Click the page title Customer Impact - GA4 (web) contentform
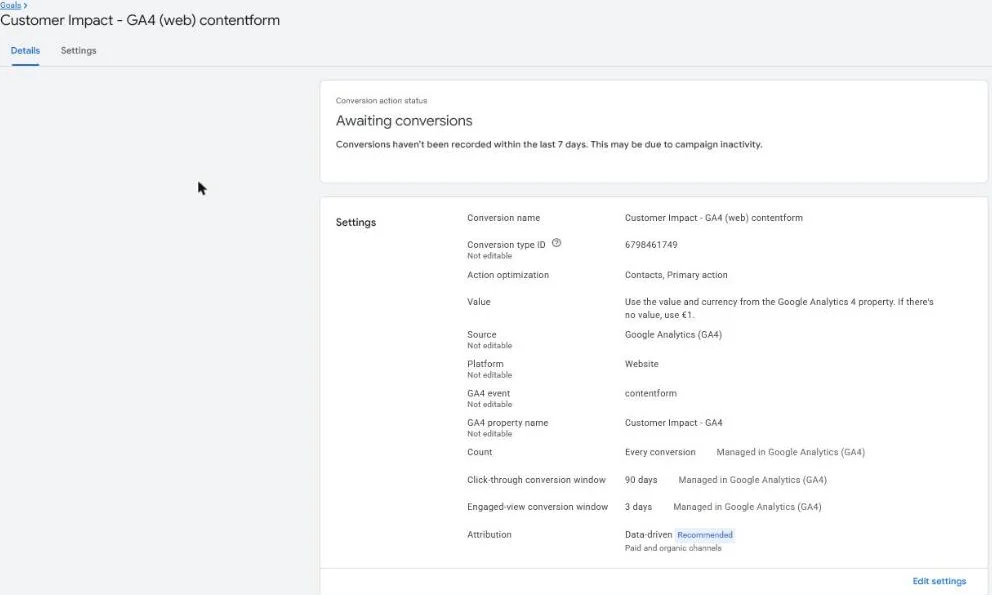This screenshot has height=595, width=992. (x=140, y=20)
